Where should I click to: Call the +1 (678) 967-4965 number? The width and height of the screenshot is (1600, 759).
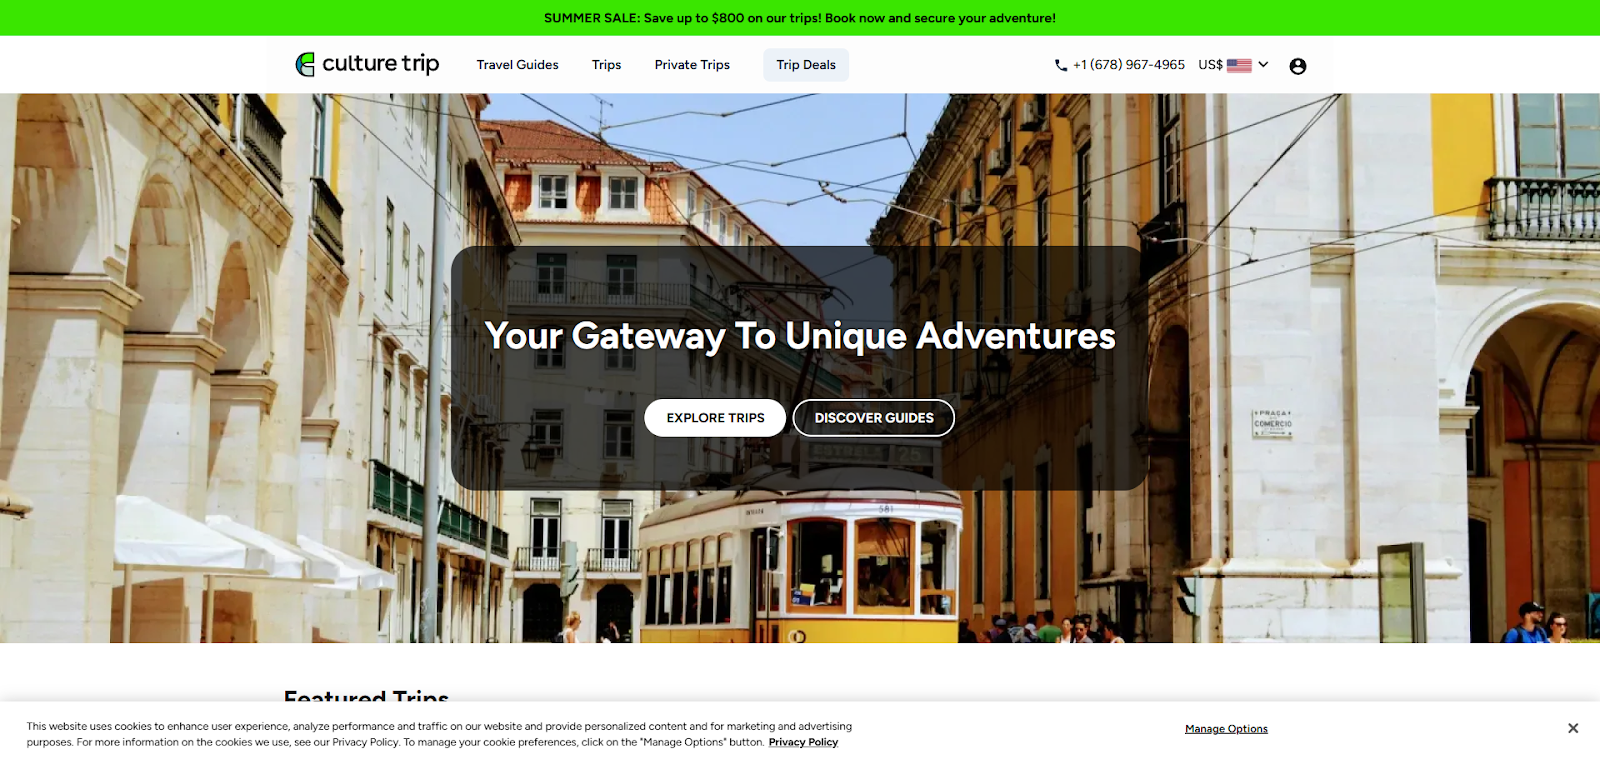[x=1129, y=65]
